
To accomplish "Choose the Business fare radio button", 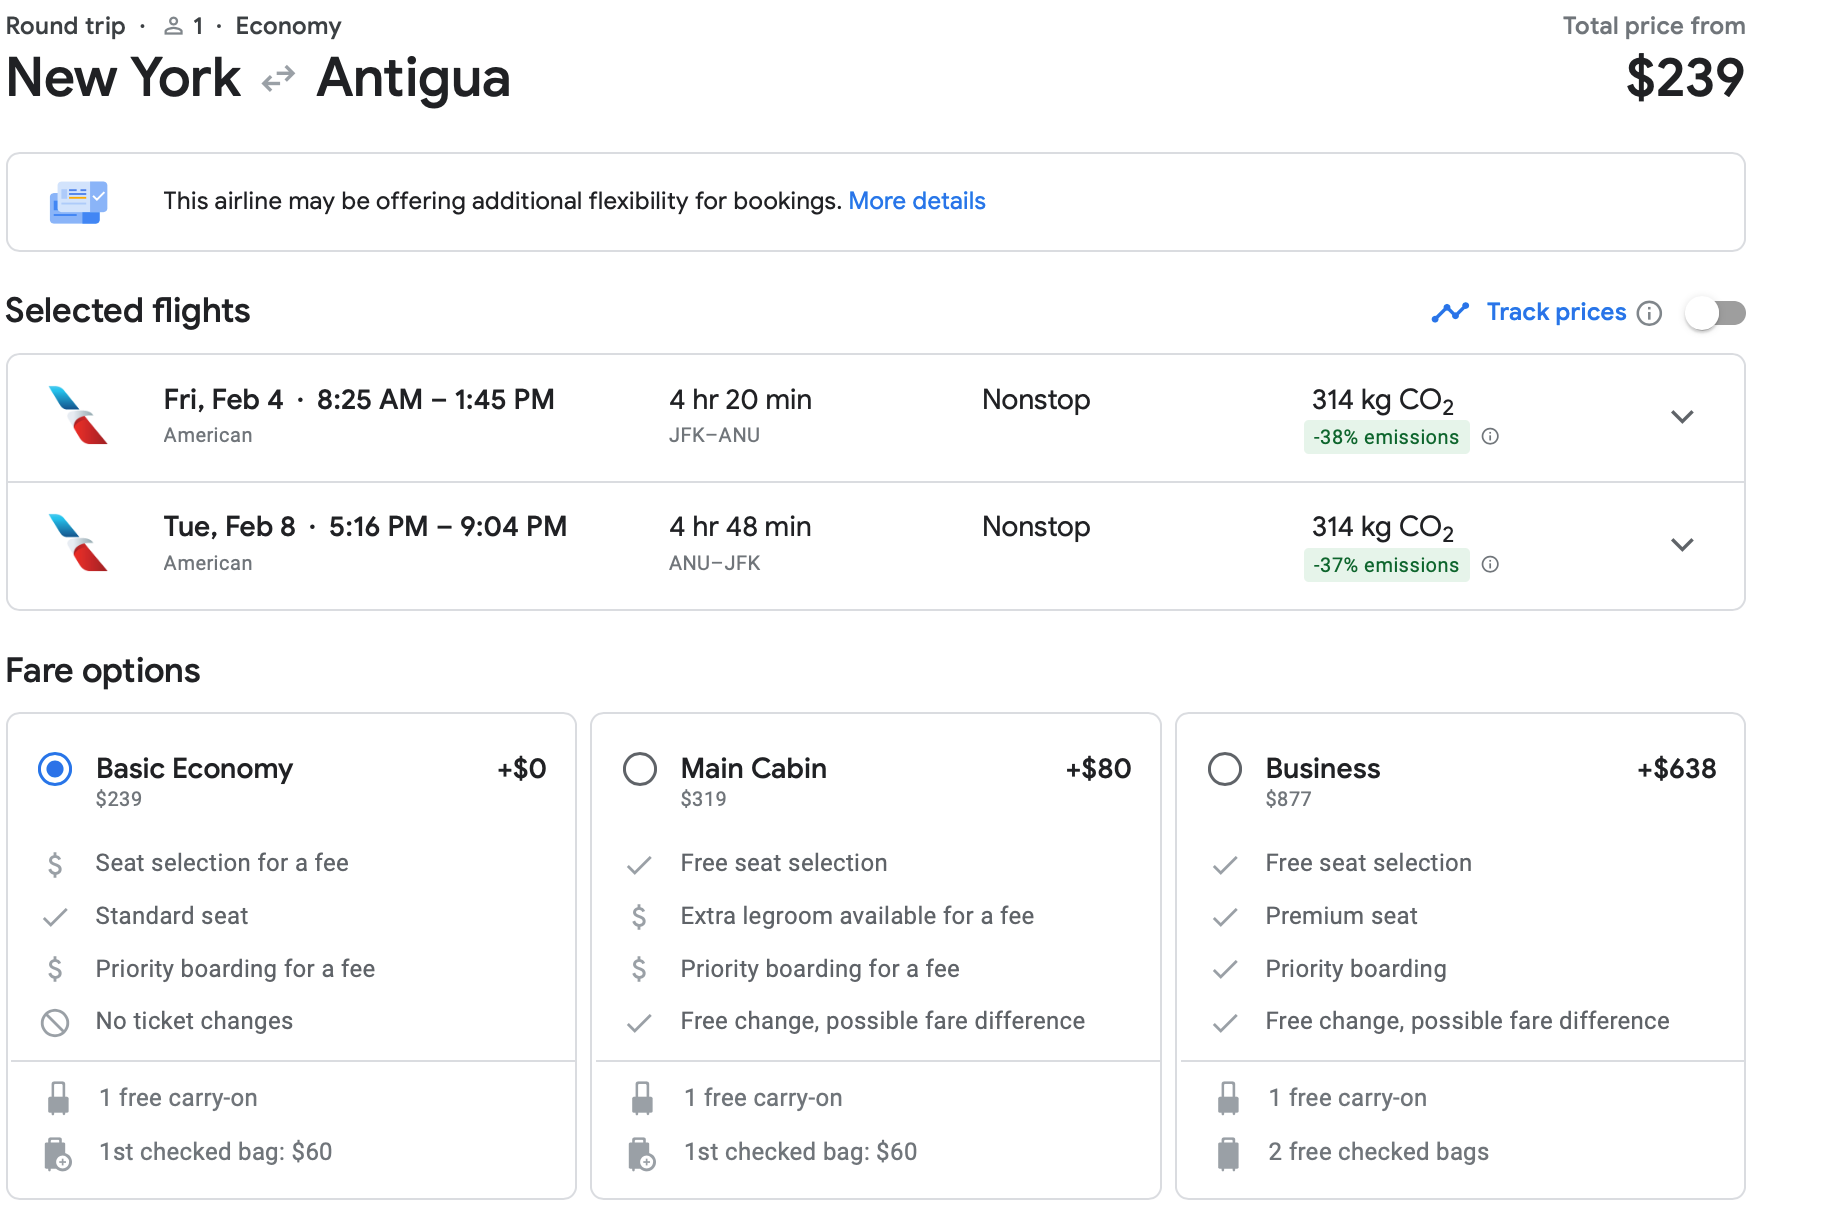I will coord(1225,769).
